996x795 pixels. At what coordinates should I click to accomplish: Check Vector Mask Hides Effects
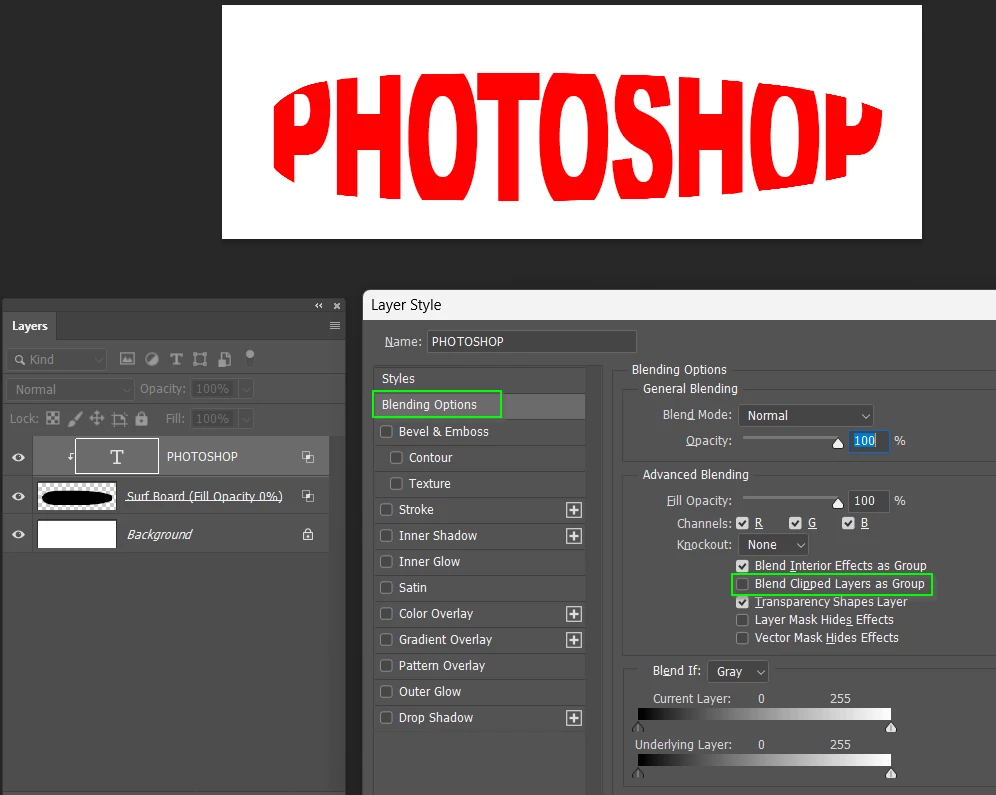[742, 638]
